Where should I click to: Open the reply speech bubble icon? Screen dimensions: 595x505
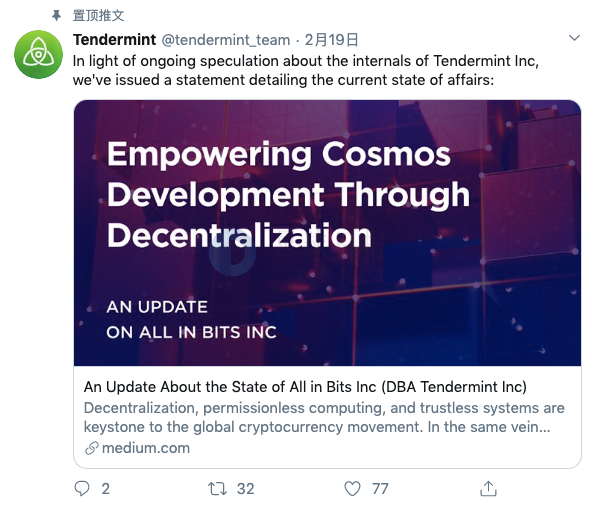click(x=82, y=488)
